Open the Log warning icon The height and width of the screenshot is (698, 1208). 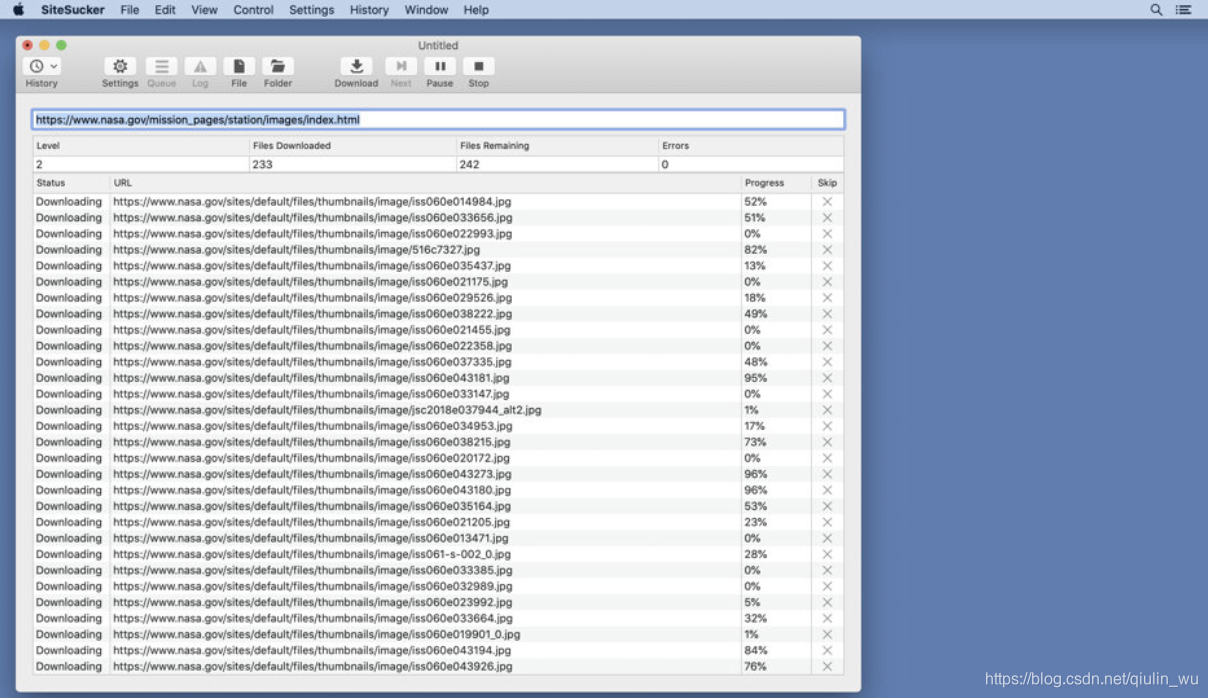click(200, 66)
